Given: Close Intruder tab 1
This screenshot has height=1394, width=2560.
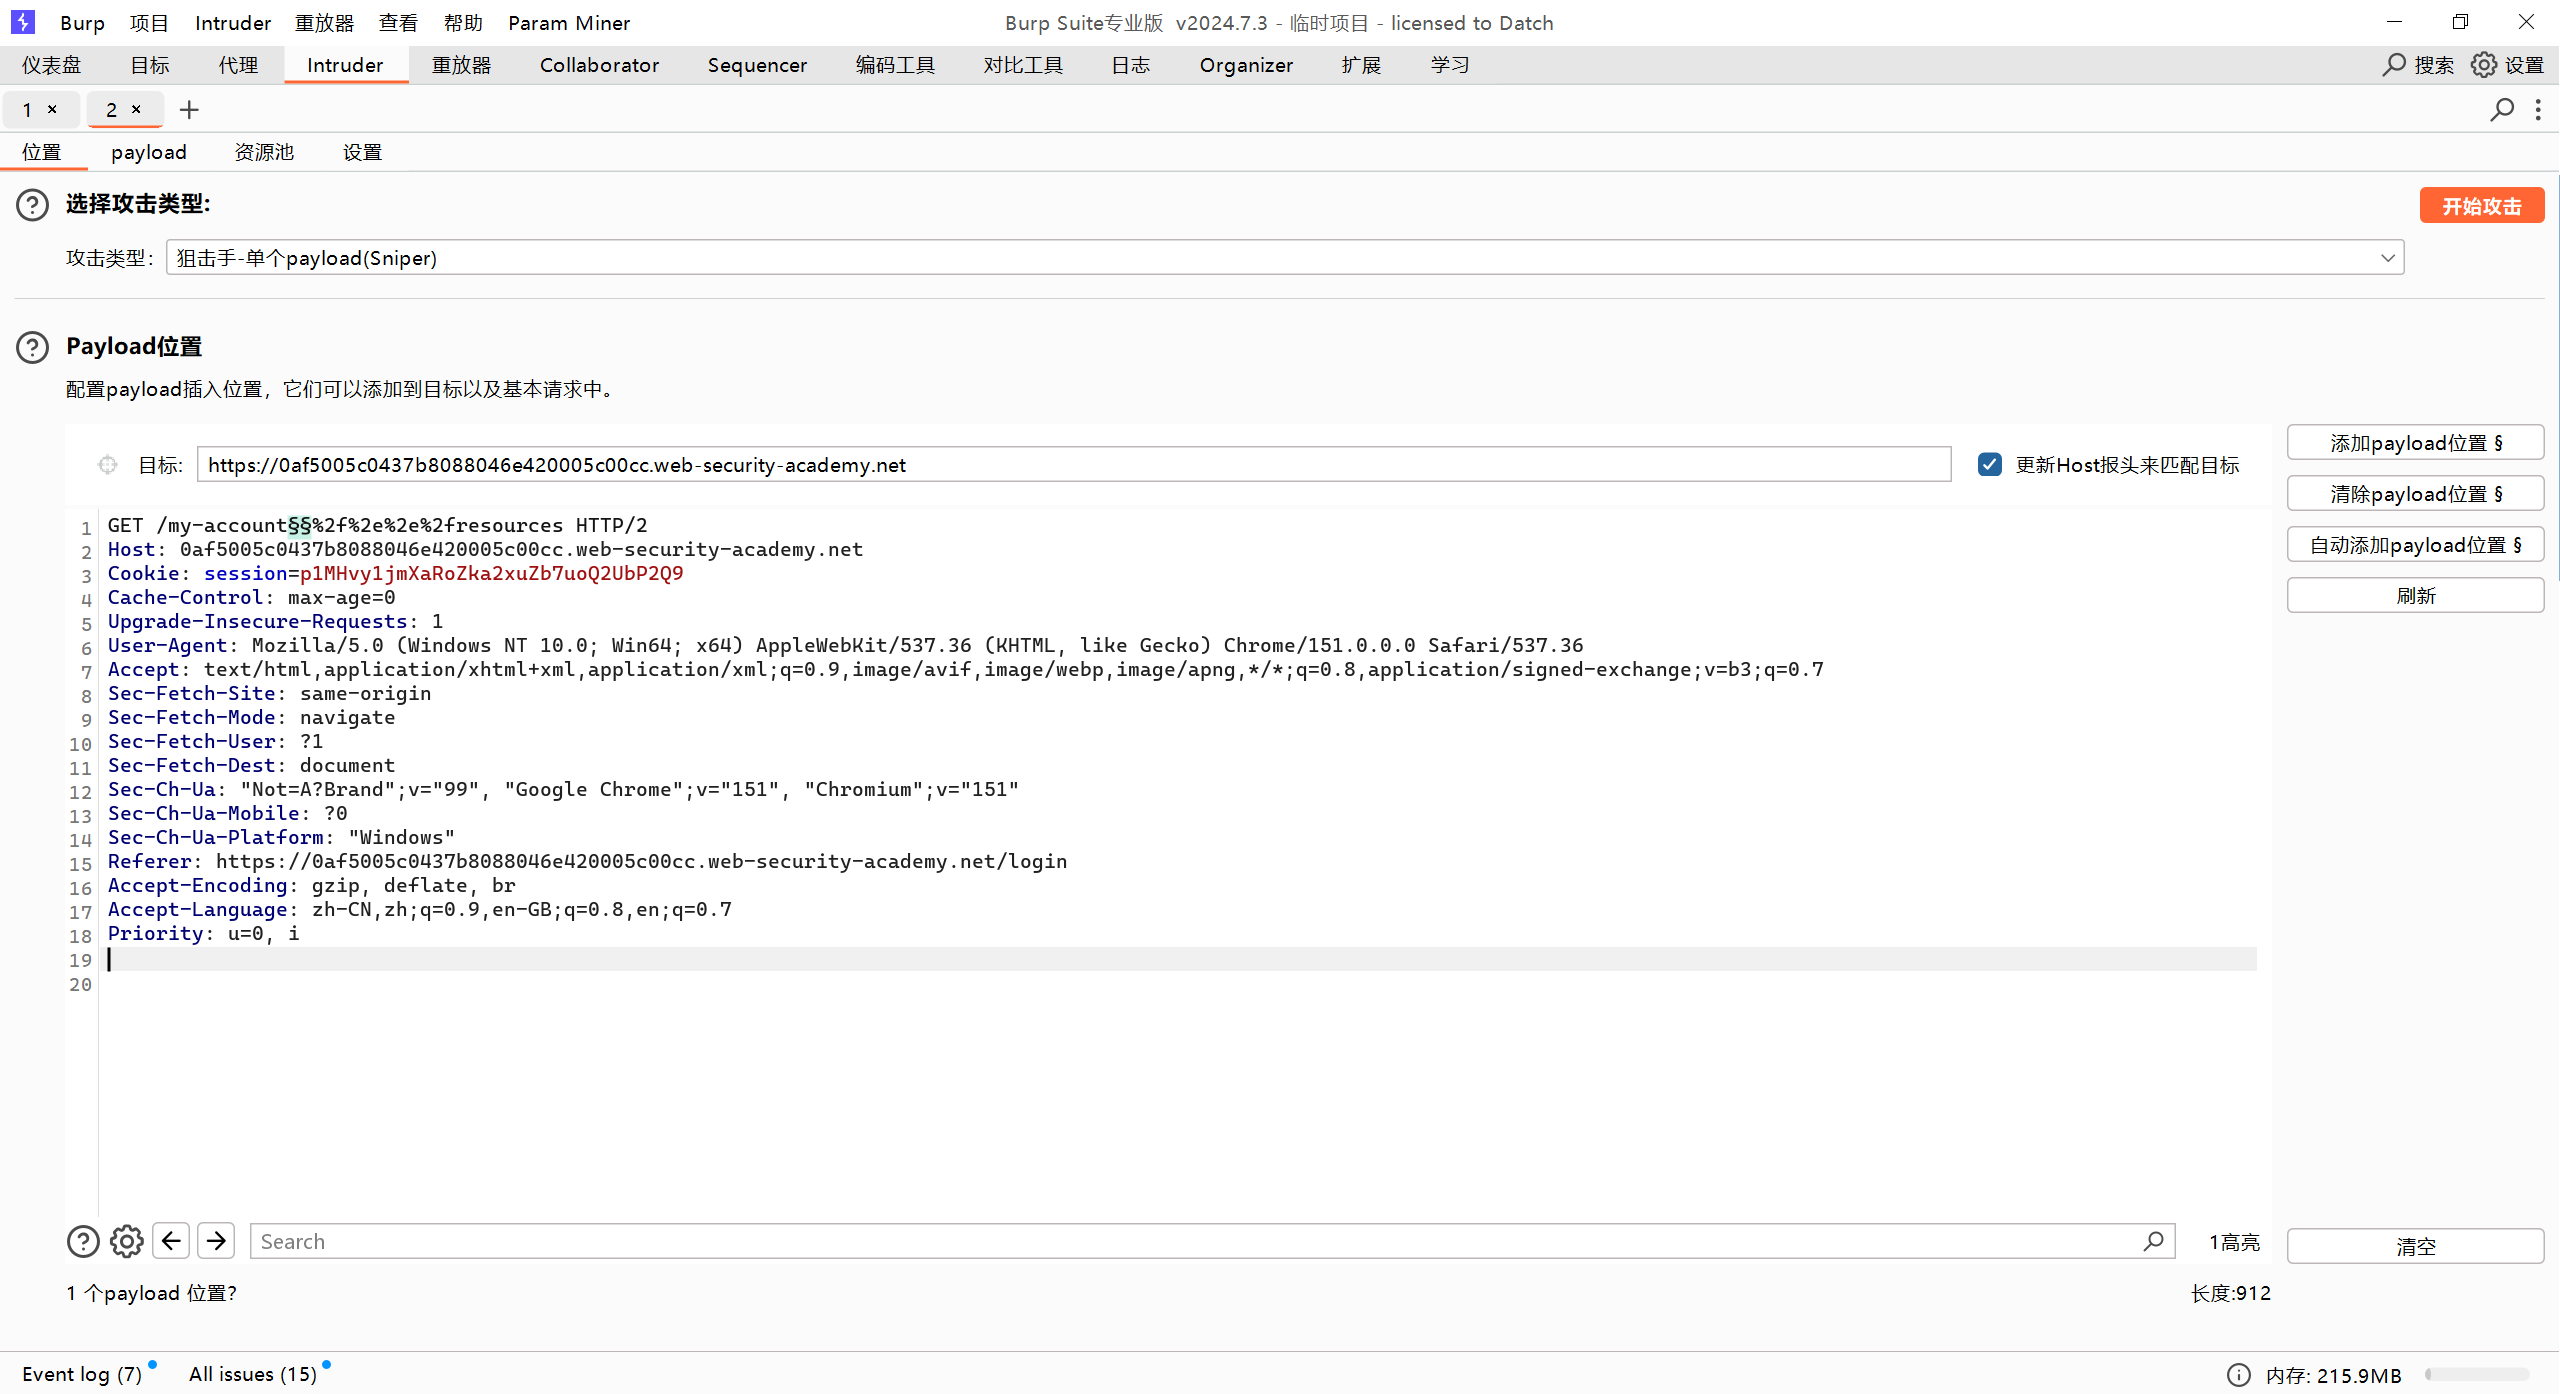Looking at the screenshot, I should tap(52, 109).
